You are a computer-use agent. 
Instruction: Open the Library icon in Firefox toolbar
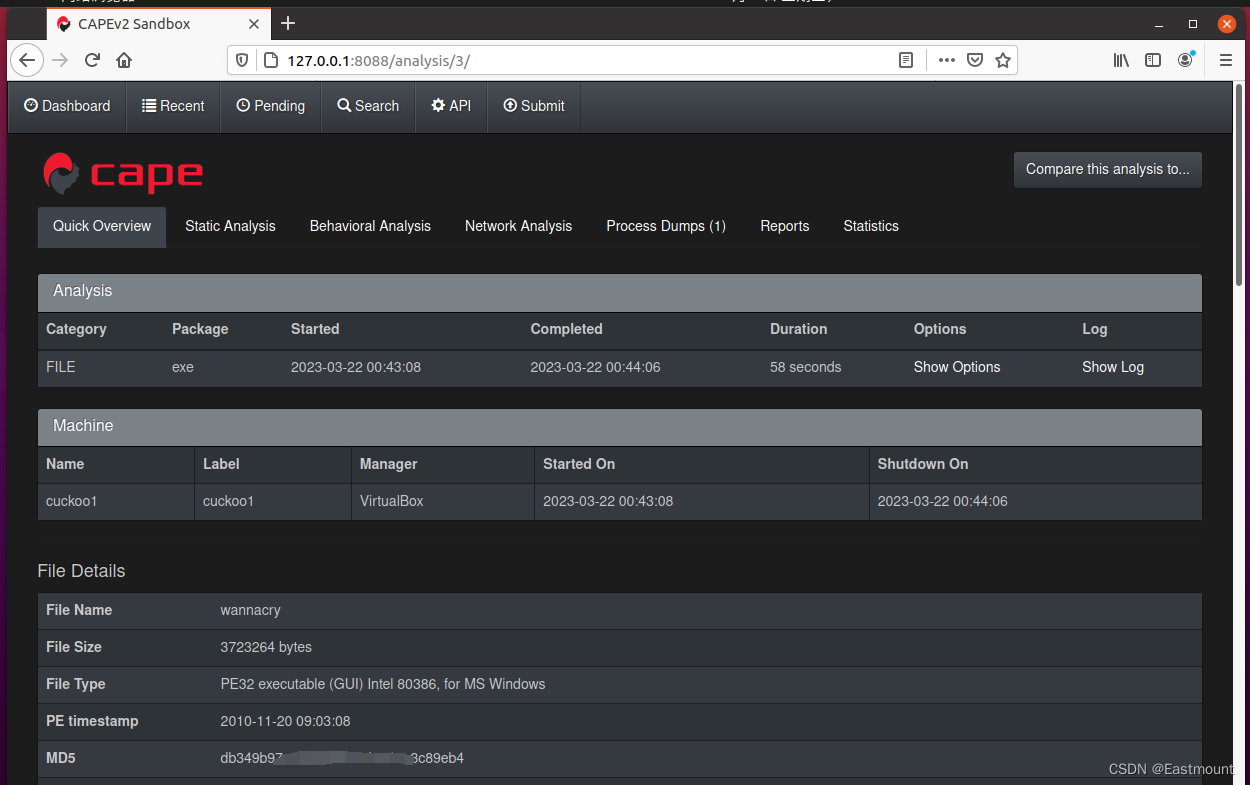click(1121, 60)
